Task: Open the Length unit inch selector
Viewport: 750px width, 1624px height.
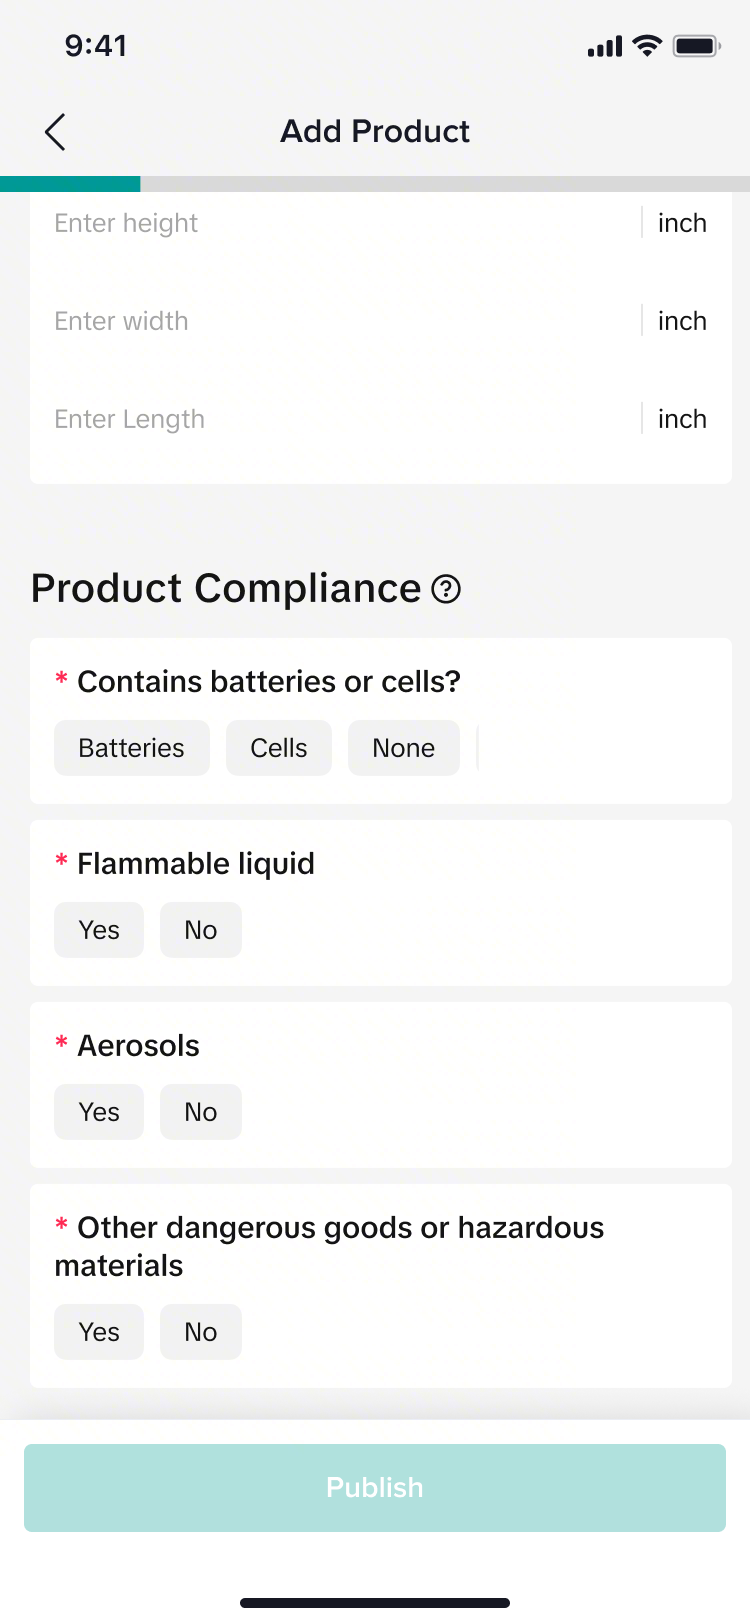Action: (682, 419)
